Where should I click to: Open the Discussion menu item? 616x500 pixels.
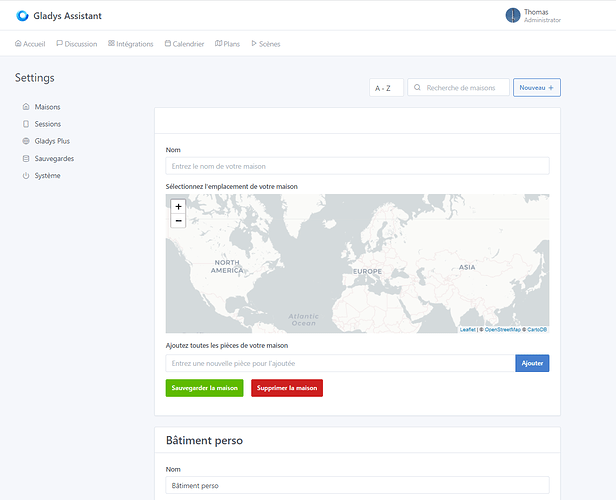[x=77, y=44]
